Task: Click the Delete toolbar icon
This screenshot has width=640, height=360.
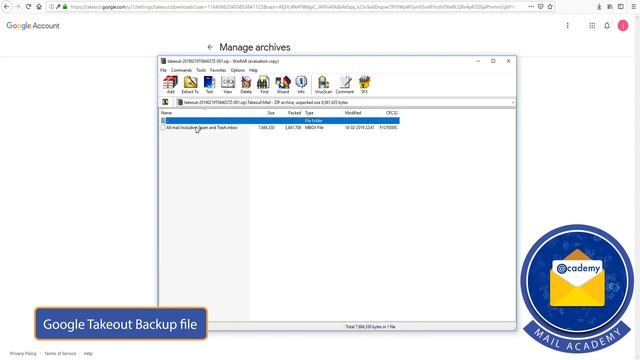Action: coord(246,84)
